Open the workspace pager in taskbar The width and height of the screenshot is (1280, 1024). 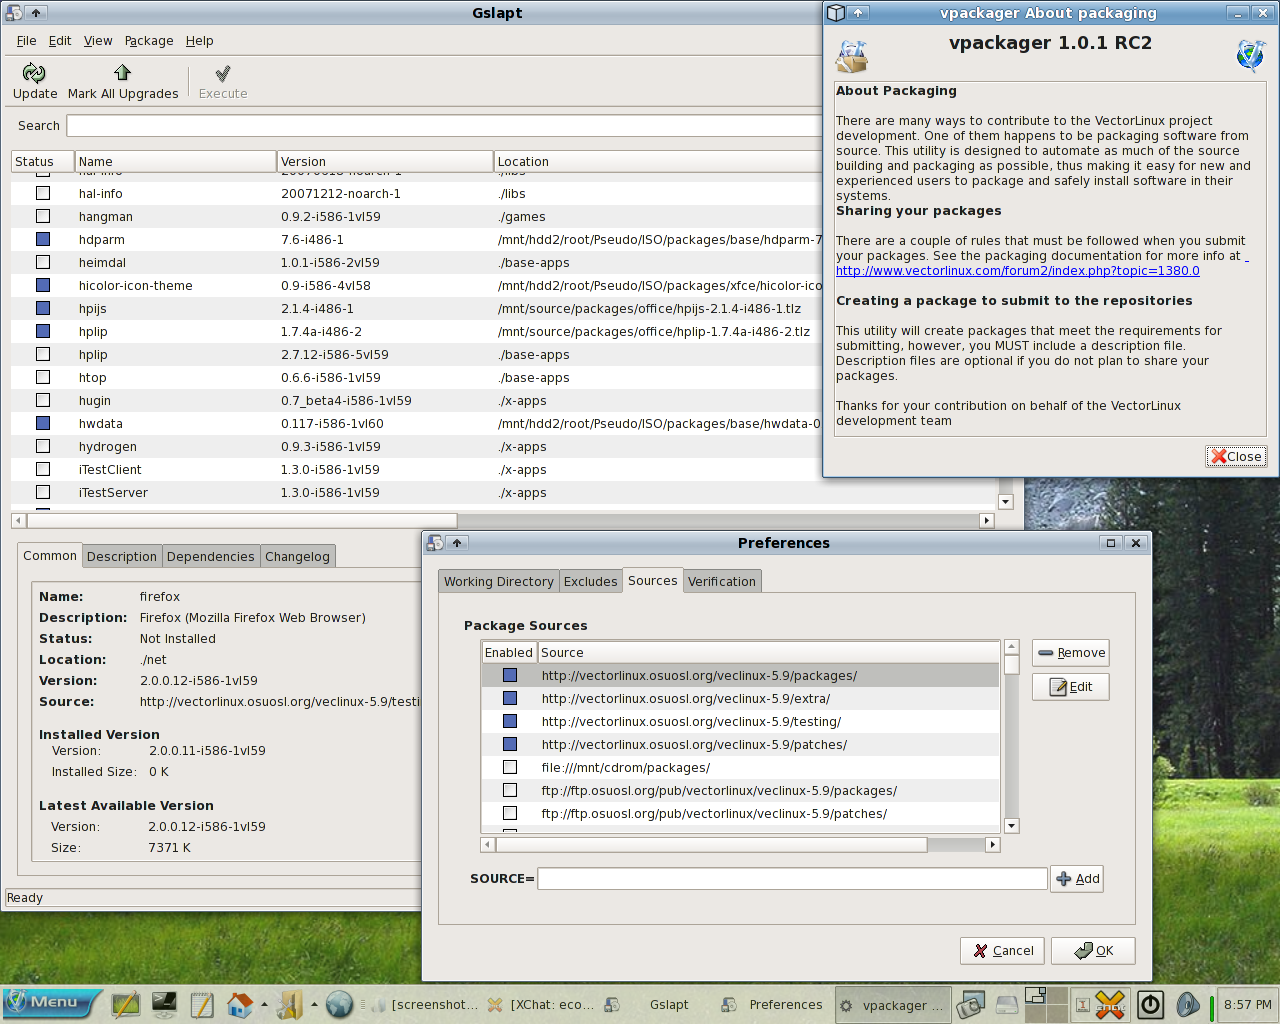click(1046, 1004)
